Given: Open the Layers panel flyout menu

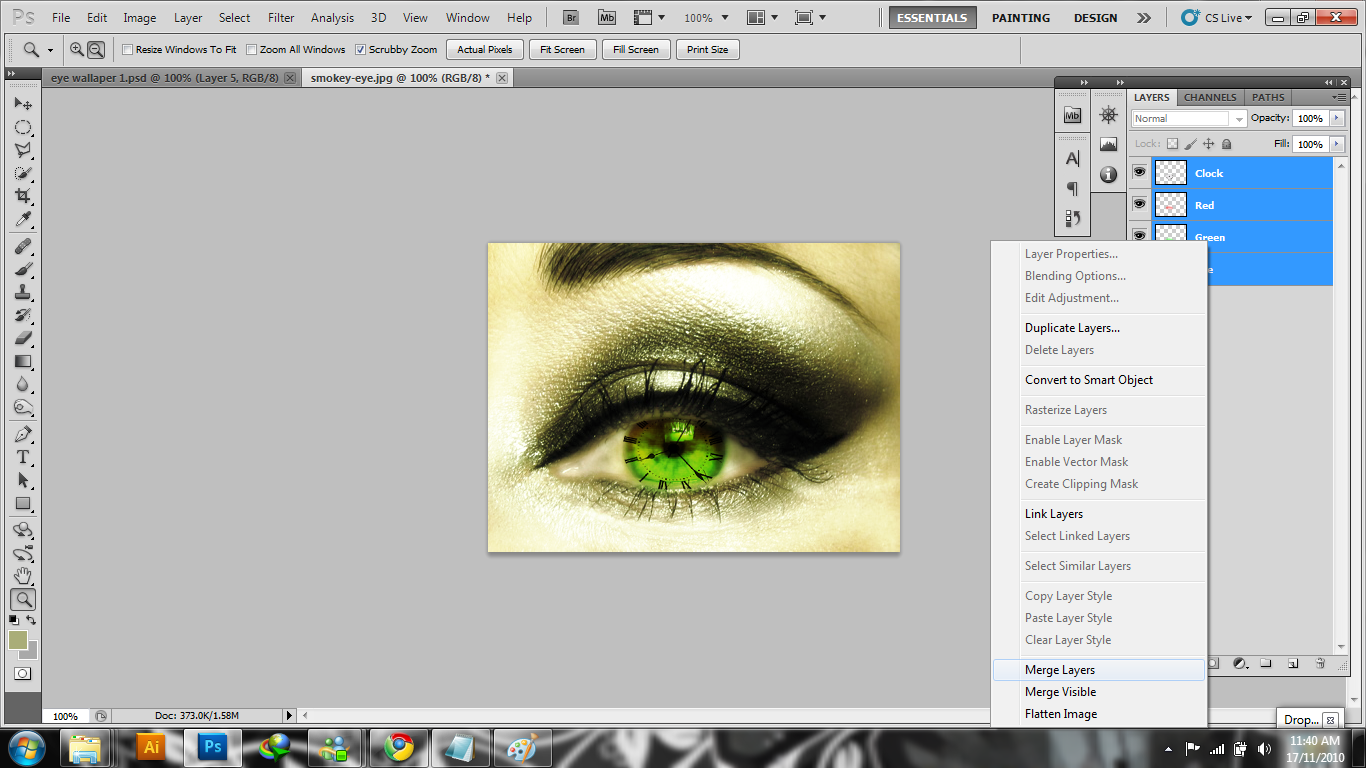Looking at the screenshot, I should point(1339,97).
